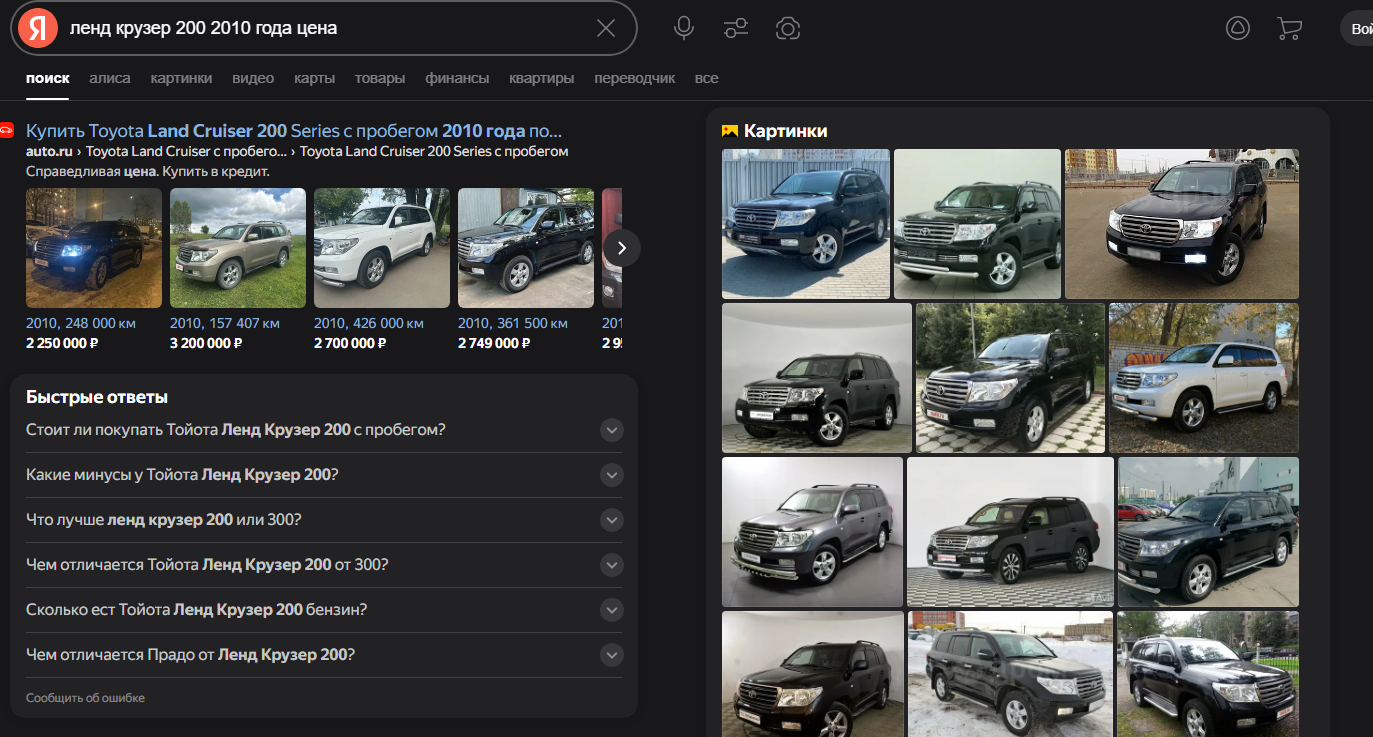Viewport: 1373px width, 737px height.
Task: Click the 2010, 426 000 км listing link
Action: point(369,324)
